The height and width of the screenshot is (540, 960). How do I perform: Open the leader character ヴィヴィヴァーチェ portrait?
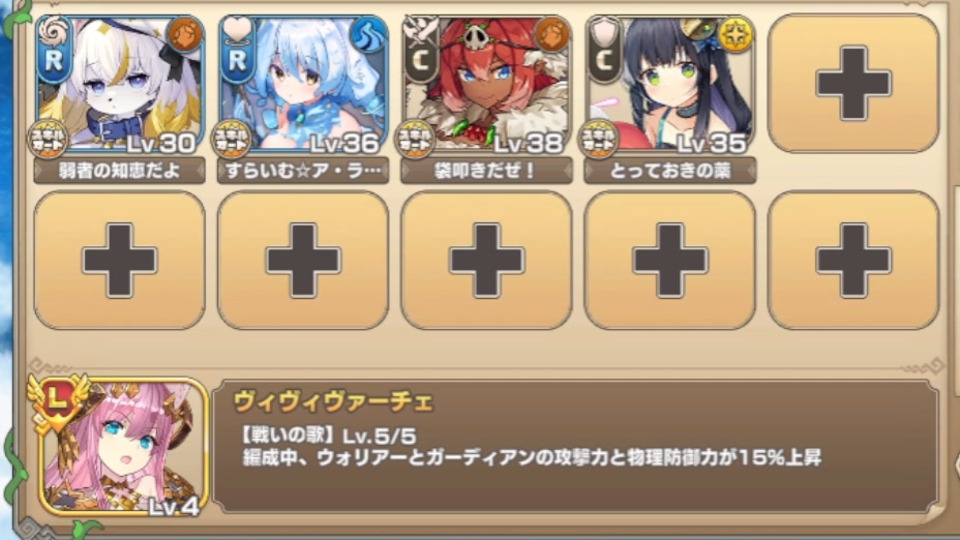(122, 447)
